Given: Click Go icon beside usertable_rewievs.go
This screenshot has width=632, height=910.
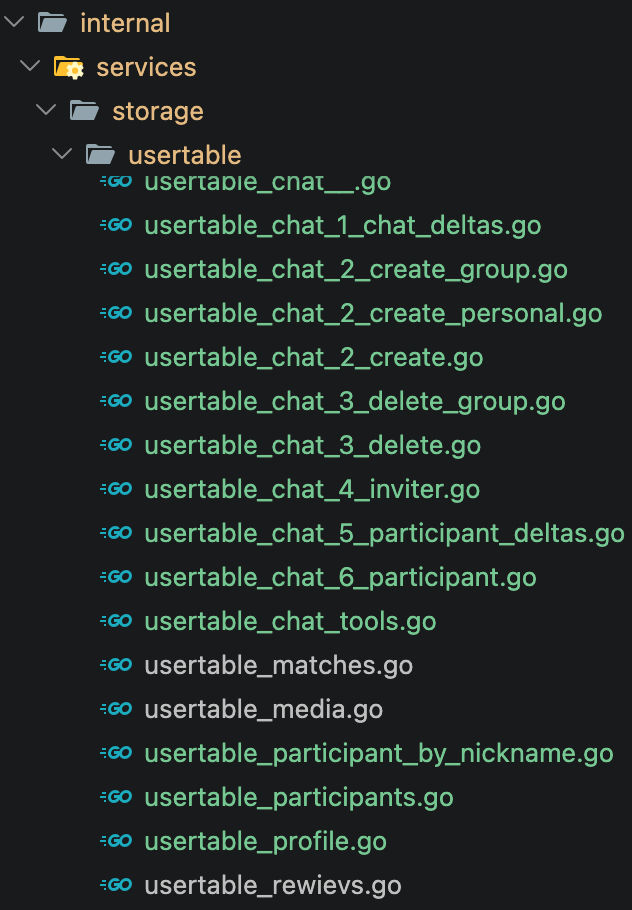Looking at the screenshot, I should [x=117, y=885].
